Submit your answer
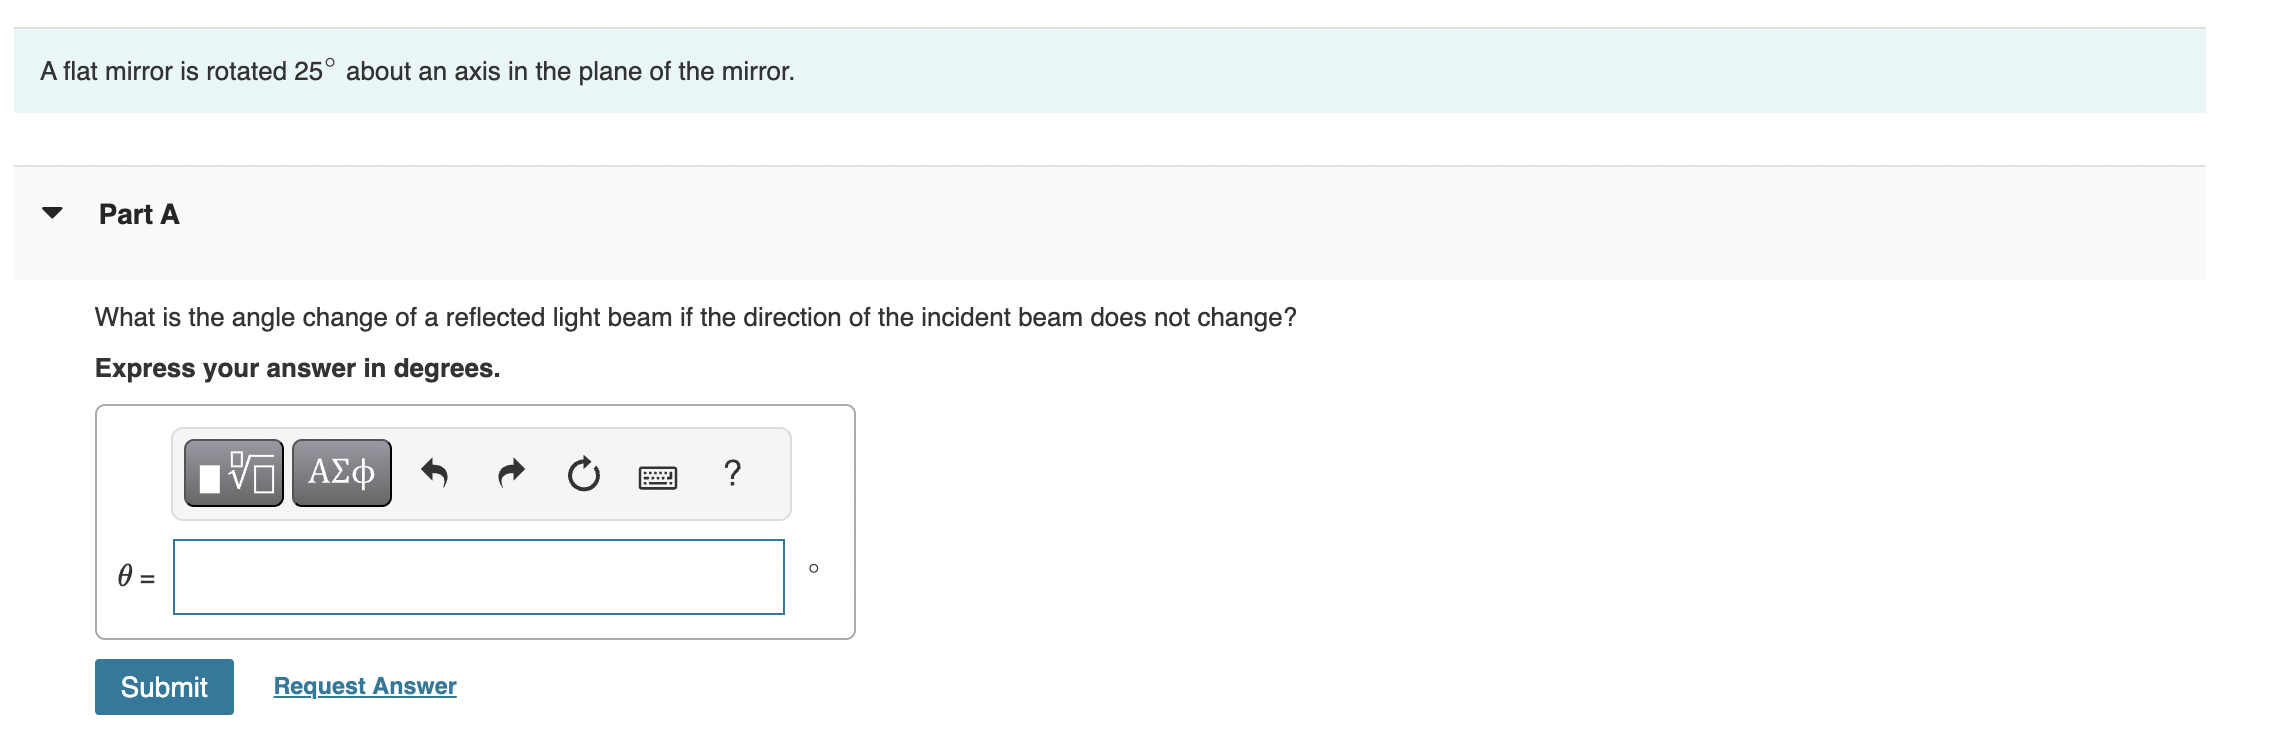This screenshot has height=754, width=2282. tap(163, 687)
